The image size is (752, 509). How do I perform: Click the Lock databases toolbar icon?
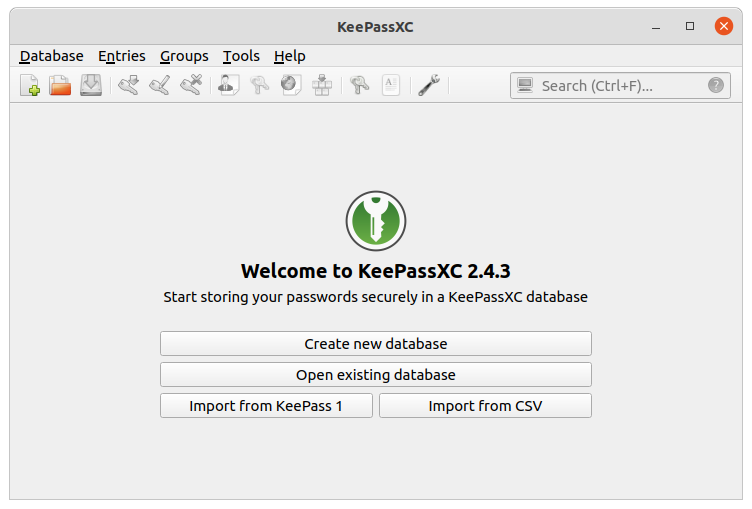(359, 86)
